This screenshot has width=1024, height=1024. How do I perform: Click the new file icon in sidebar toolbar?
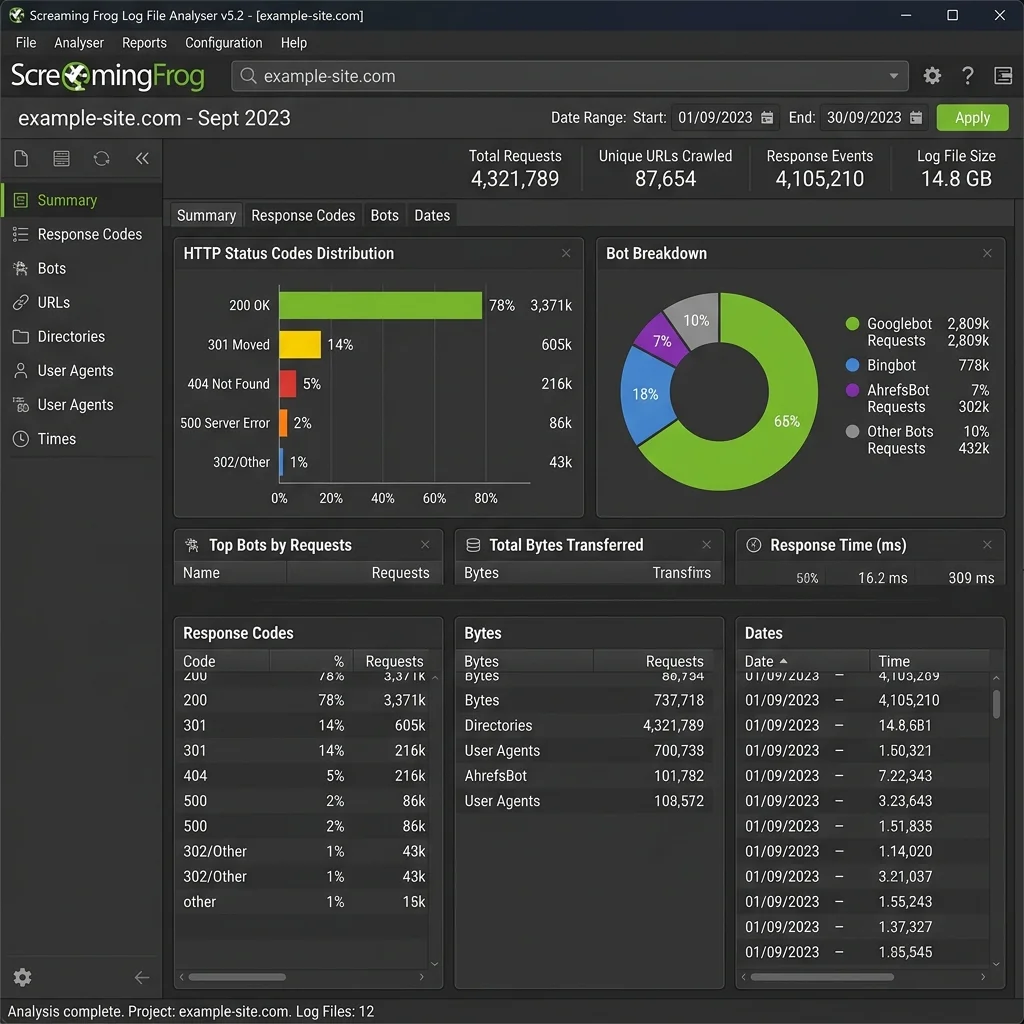pos(21,159)
